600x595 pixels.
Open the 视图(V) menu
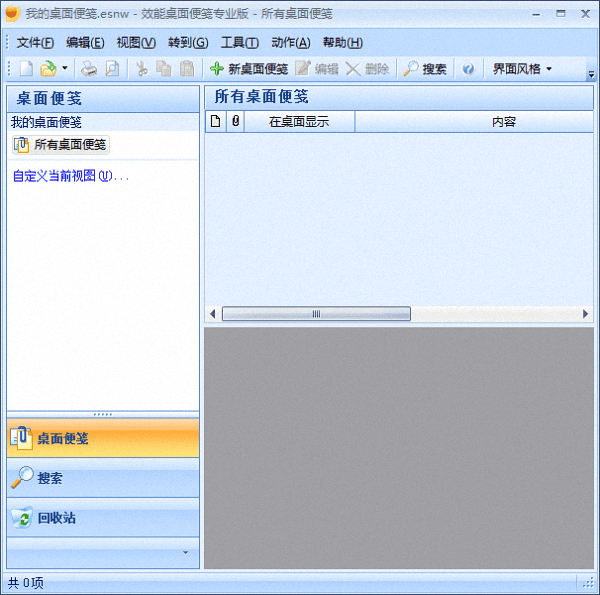pyautogui.click(x=136, y=43)
